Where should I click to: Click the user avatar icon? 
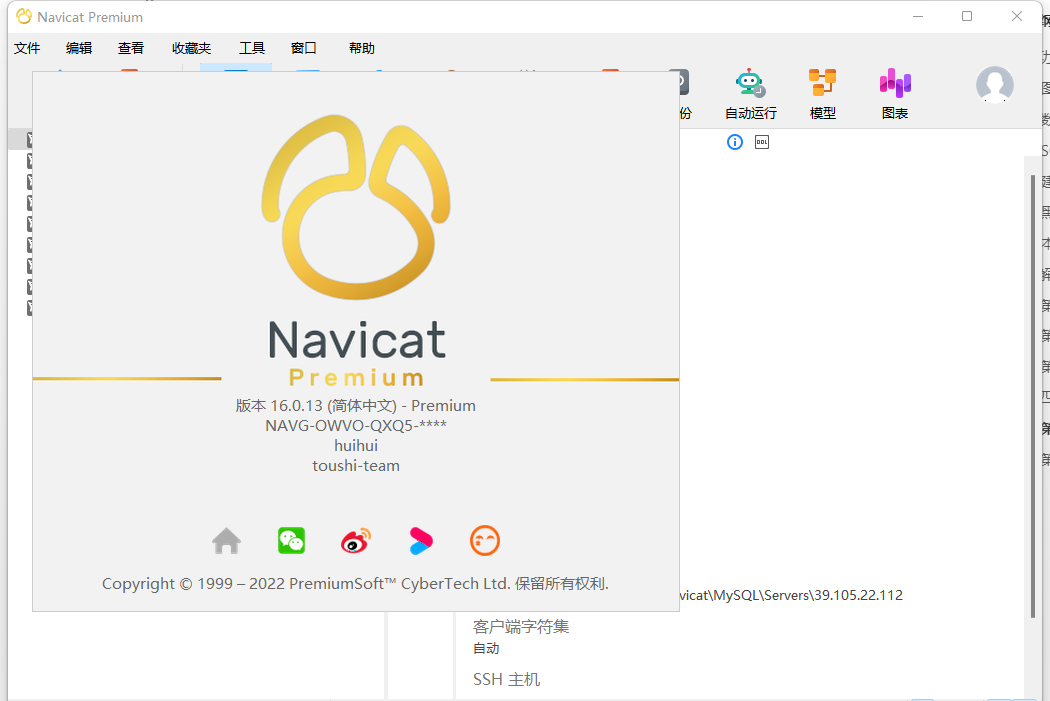pos(994,84)
